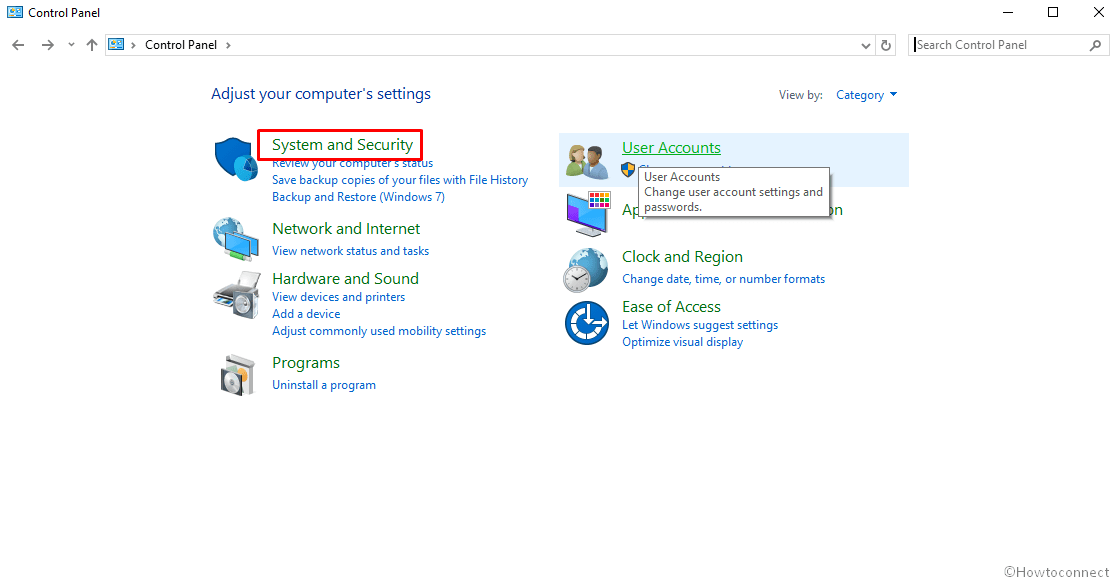Image resolution: width=1119 pixels, height=586 pixels.
Task: Open Backup and Restore (Windows 7)
Action: click(358, 197)
